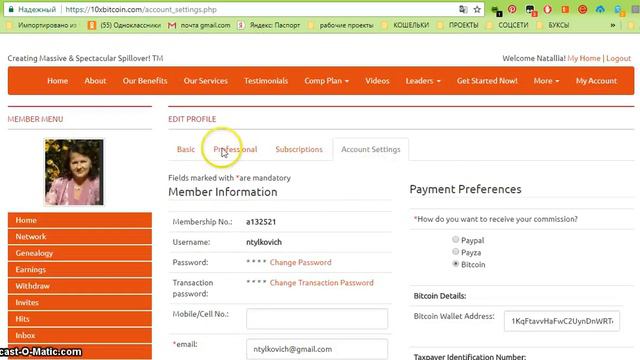Screen dimensions: 640x360
Task: Select the Payza commission option
Action: pos(456,252)
